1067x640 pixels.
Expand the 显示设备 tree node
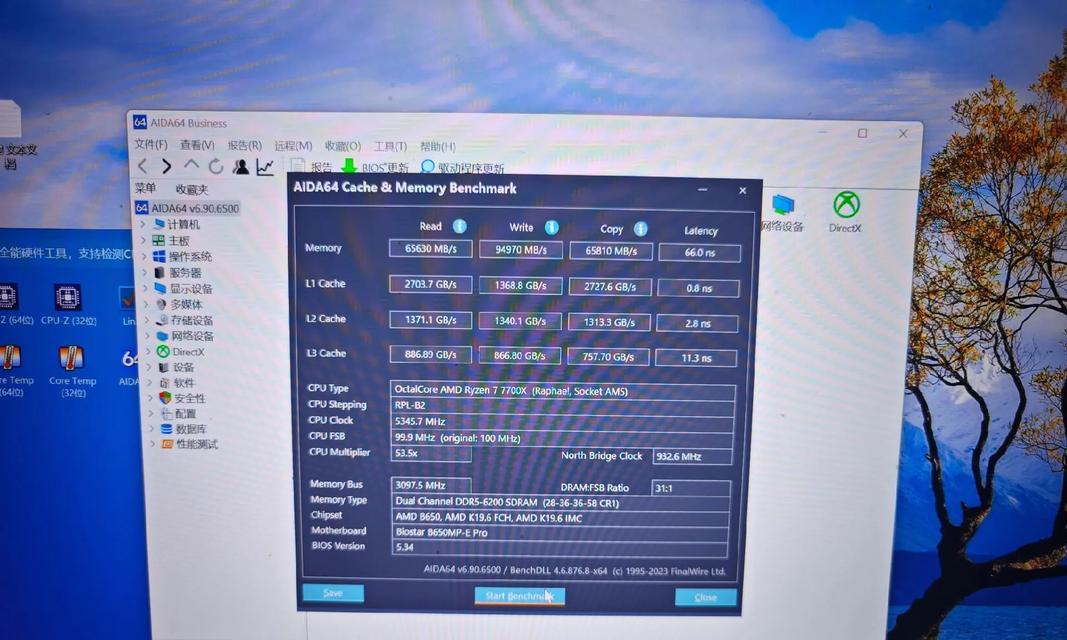pos(145,288)
